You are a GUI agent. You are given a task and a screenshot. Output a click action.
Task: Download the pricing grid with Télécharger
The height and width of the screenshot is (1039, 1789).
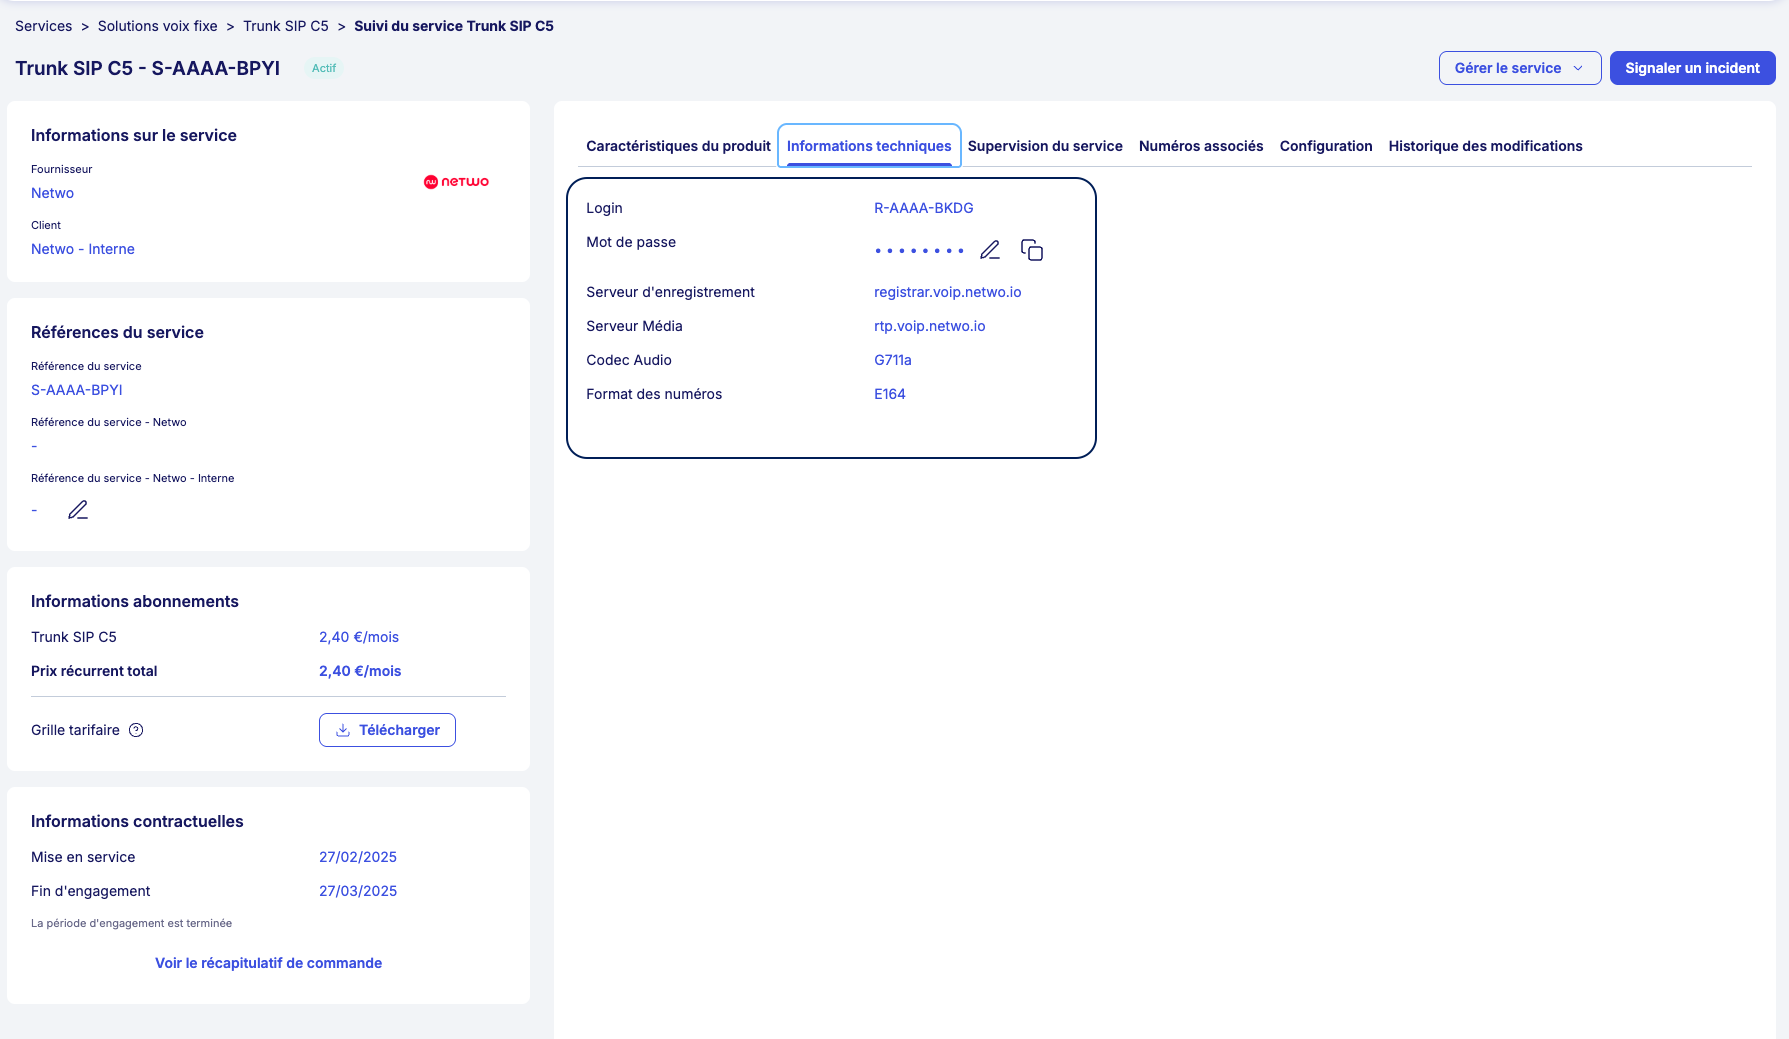click(387, 730)
